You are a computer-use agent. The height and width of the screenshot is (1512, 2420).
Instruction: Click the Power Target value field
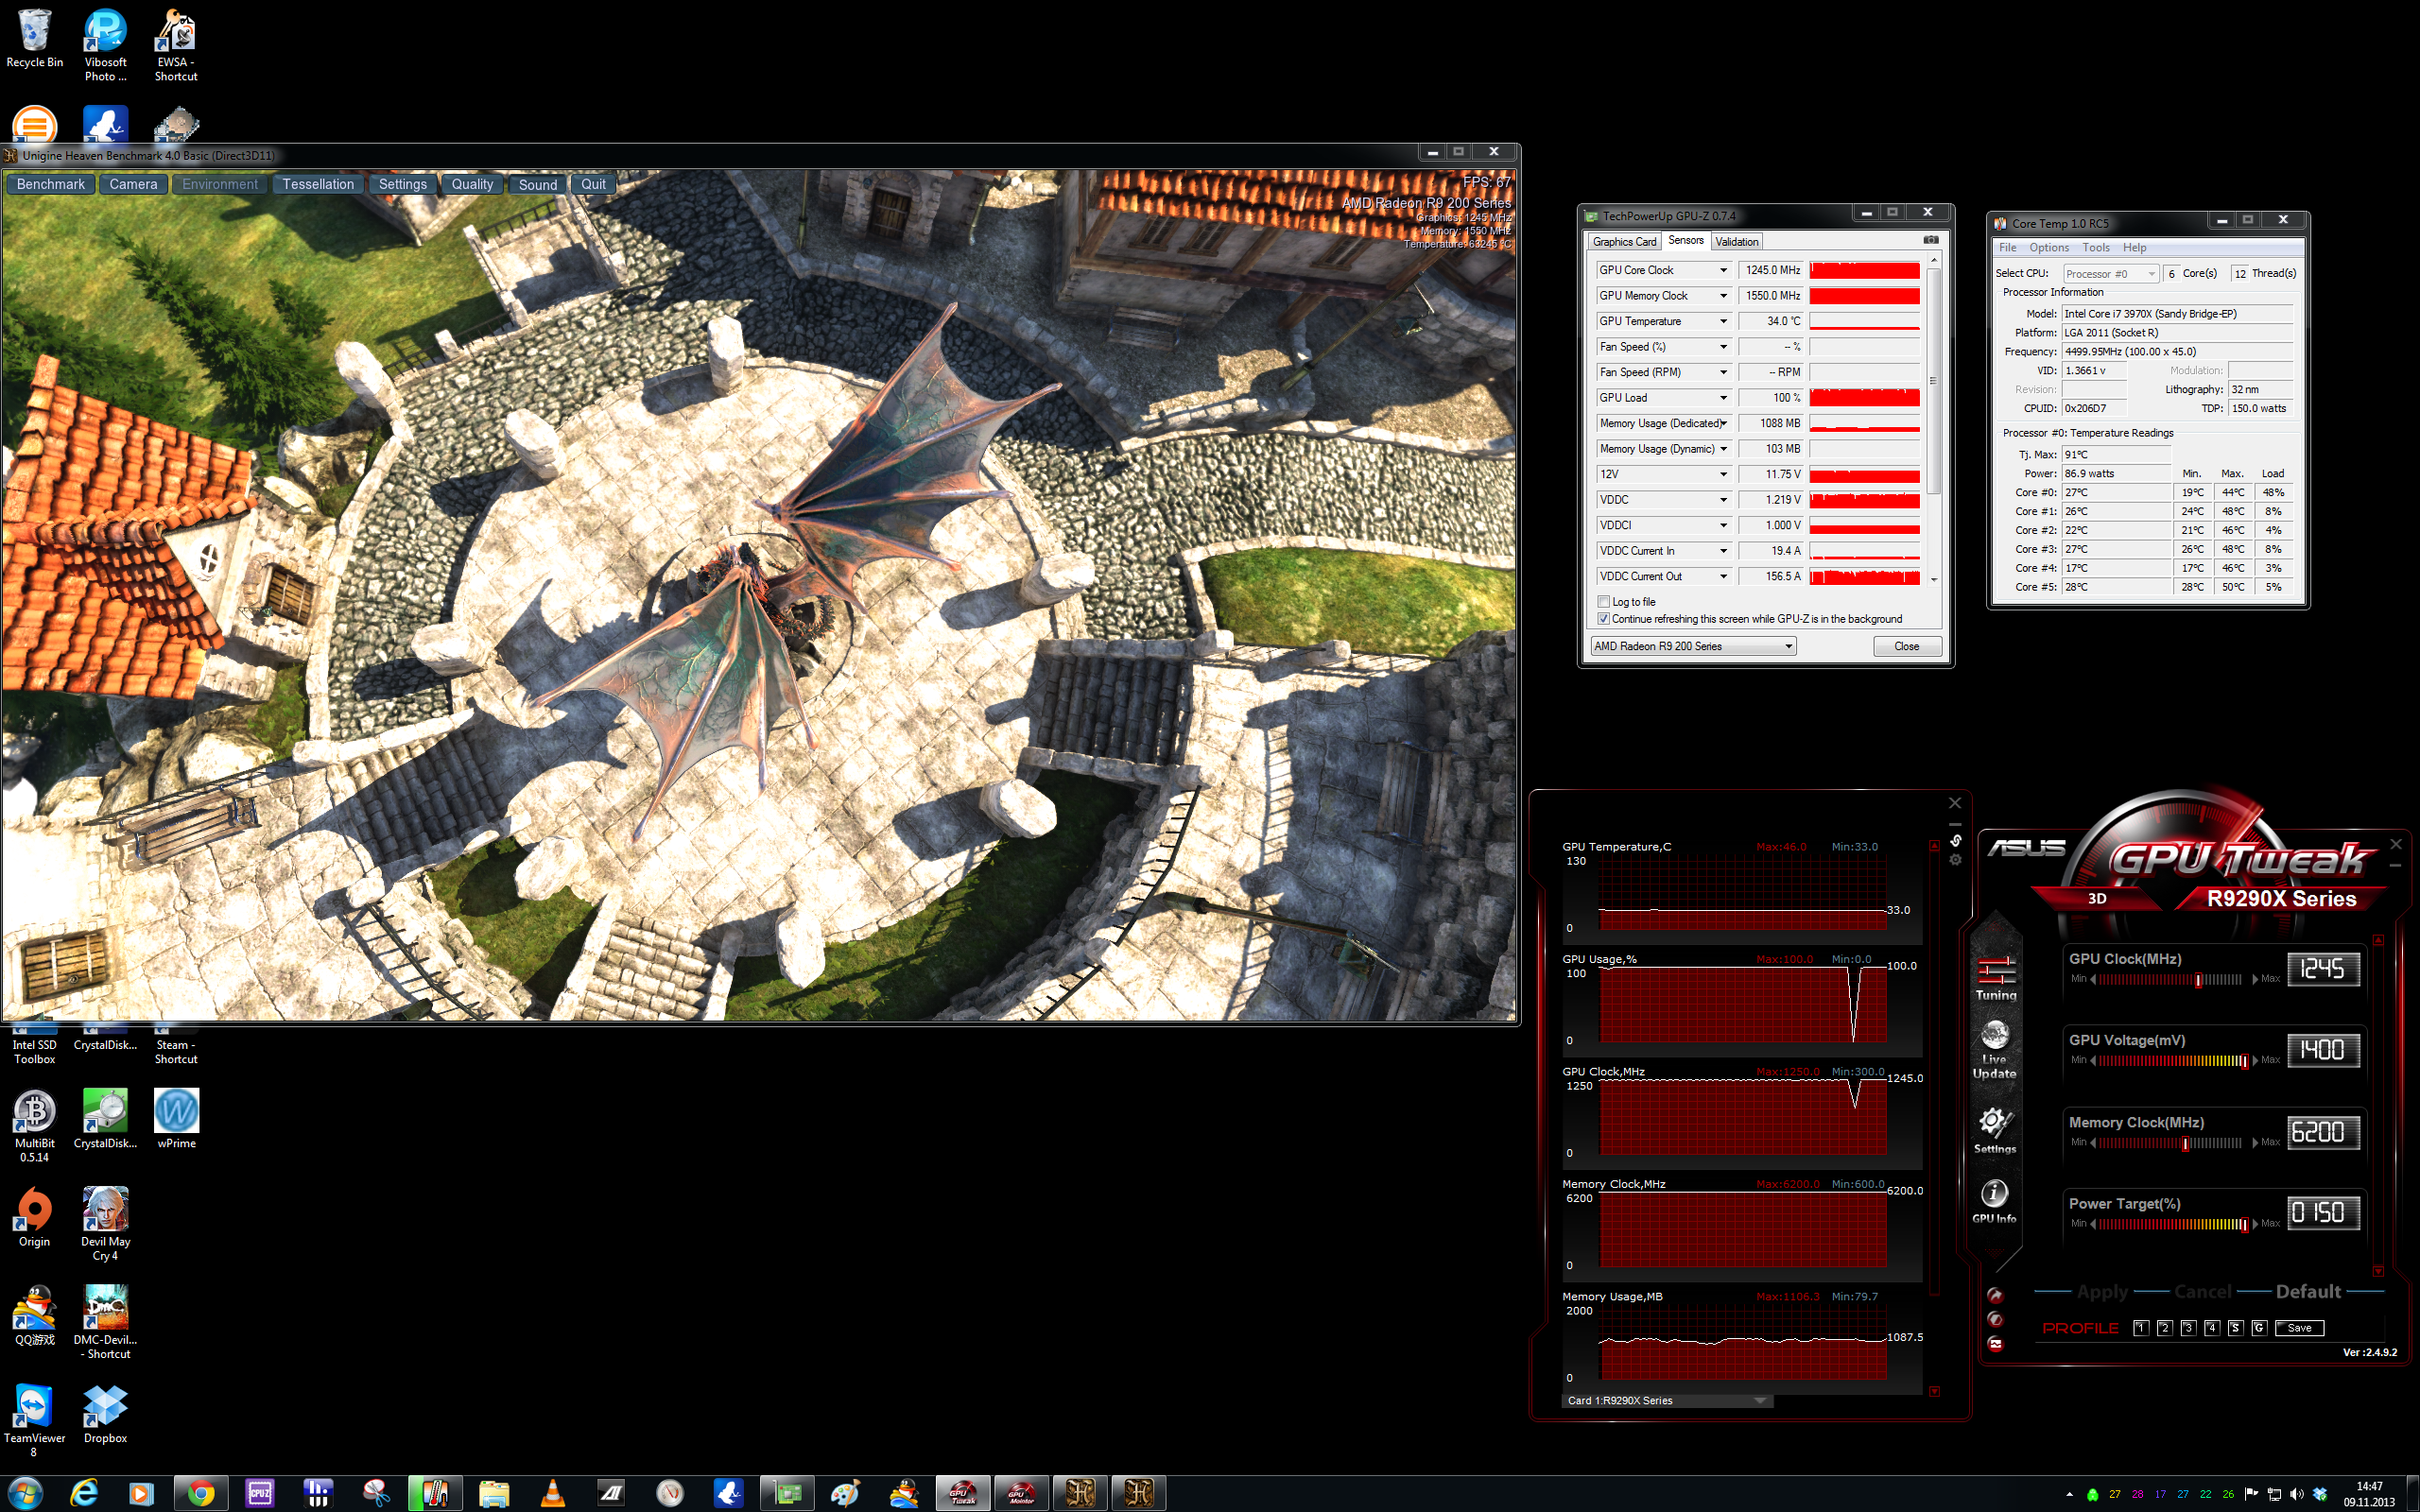(2324, 1213)
